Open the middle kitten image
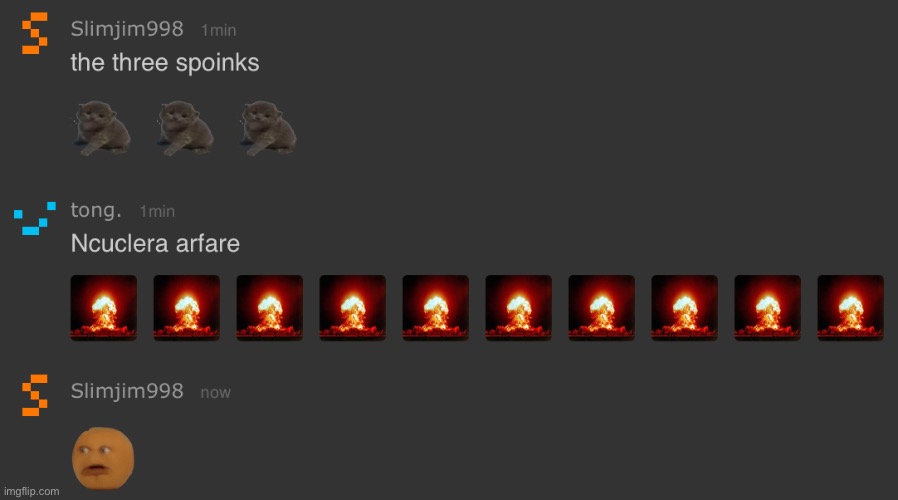Viewport: 898px width, 500px height. [186, 128]
